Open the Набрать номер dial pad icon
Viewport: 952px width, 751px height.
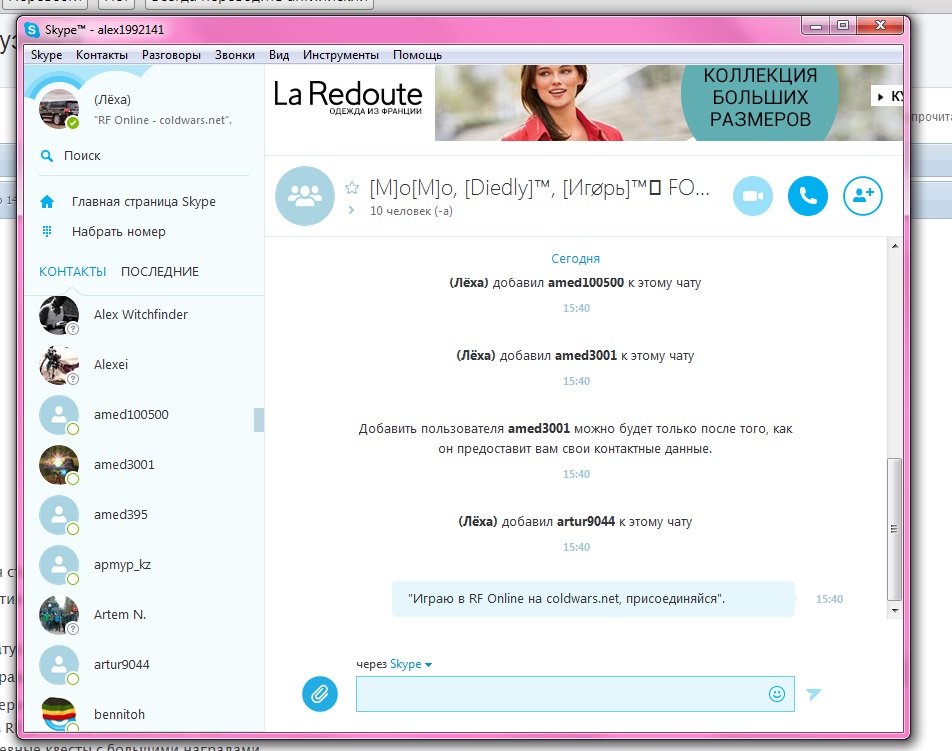point(47,231)
